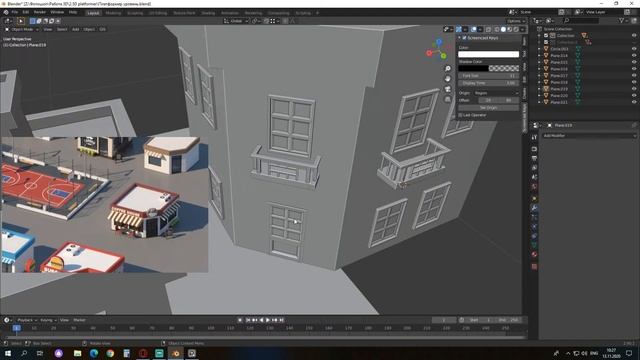Open the shading options dropdown arrow
640x360 pixels.
[x=522, y=29]
